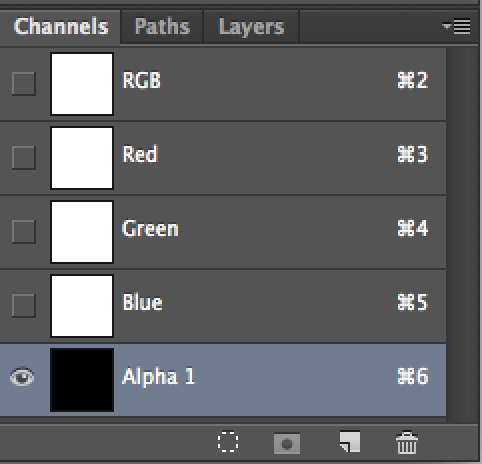Switch to the Paths tab

pos(162,26)
